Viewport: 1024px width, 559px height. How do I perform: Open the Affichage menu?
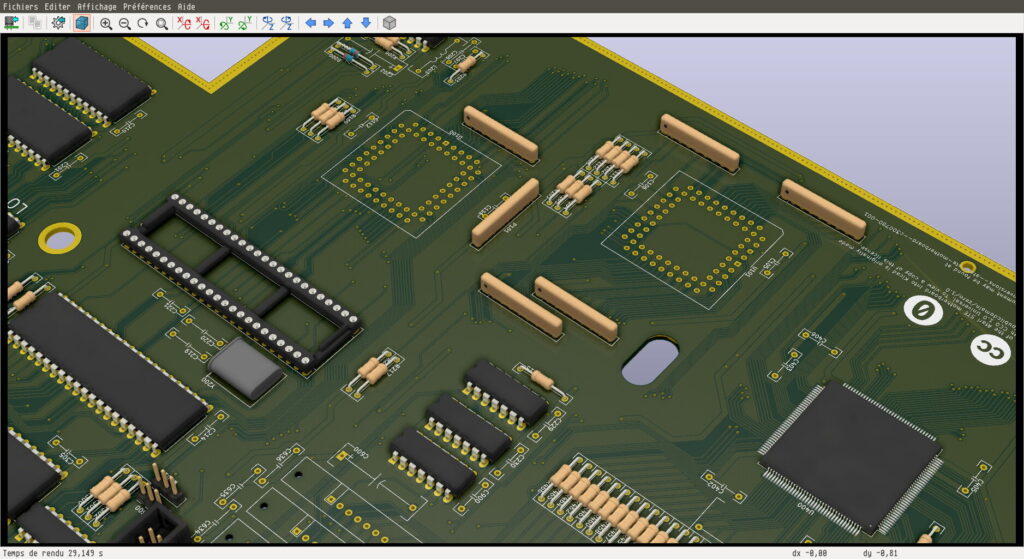(x=97, y=7)
